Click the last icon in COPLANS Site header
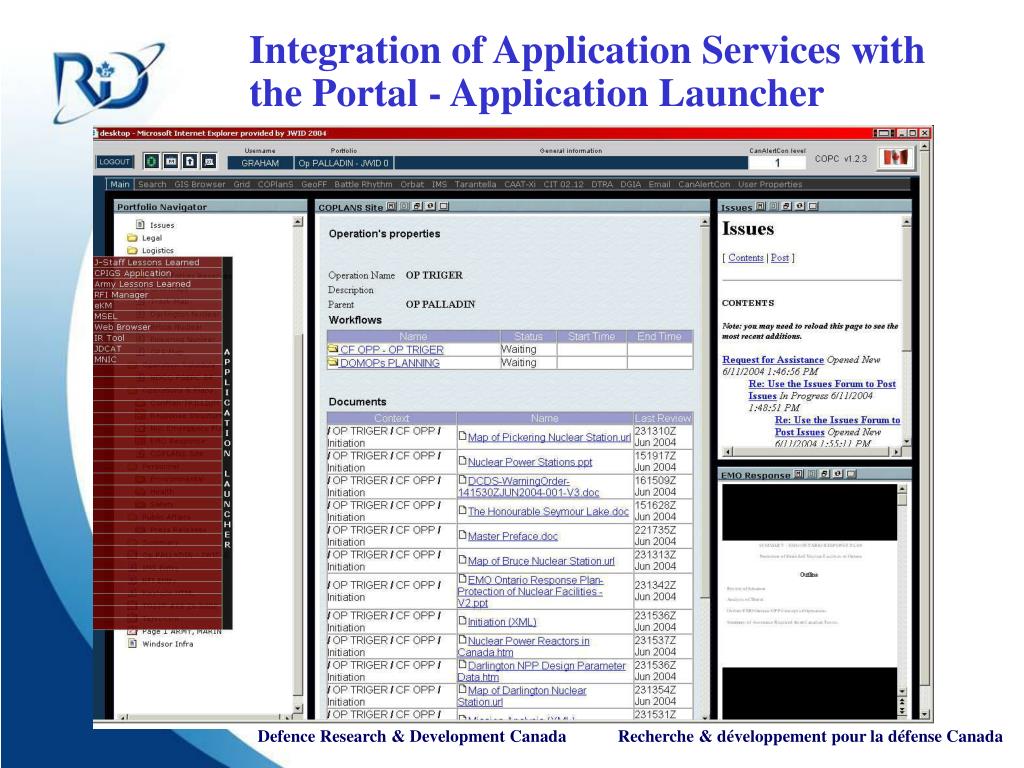The image size is (1024, 768). point(444,206)
